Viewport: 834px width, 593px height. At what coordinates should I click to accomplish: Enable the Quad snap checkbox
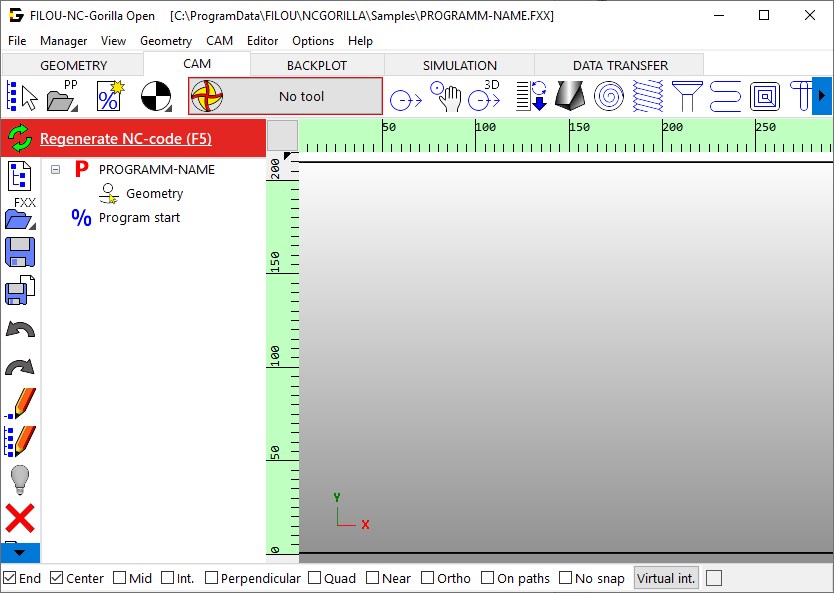point(314,578)
